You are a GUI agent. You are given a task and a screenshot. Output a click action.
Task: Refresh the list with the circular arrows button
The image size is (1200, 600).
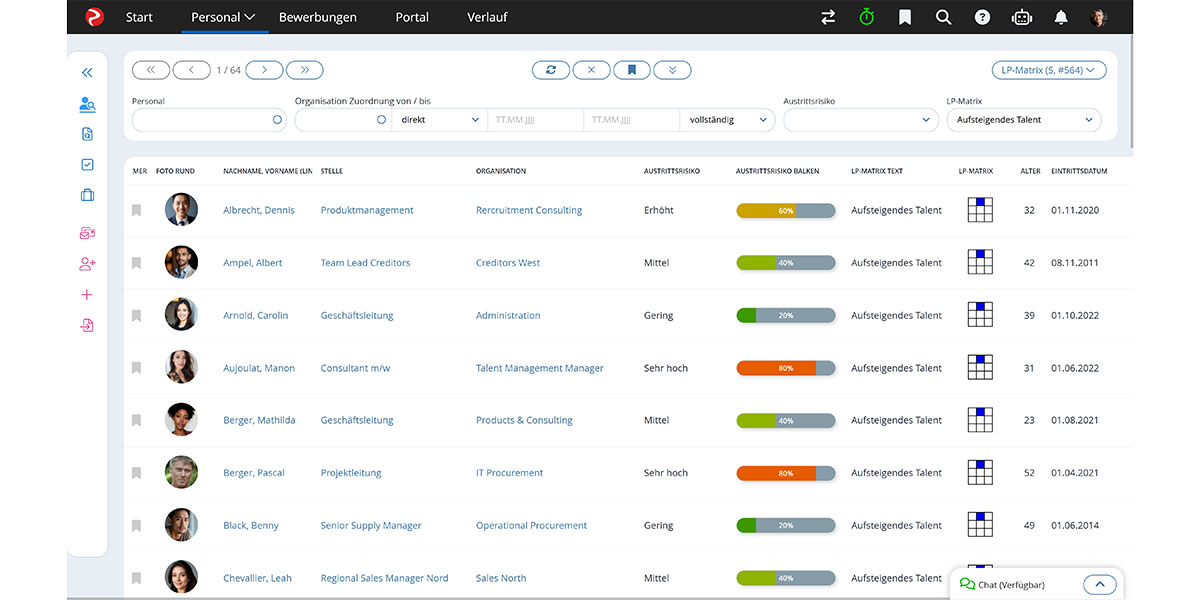(551, 69)
